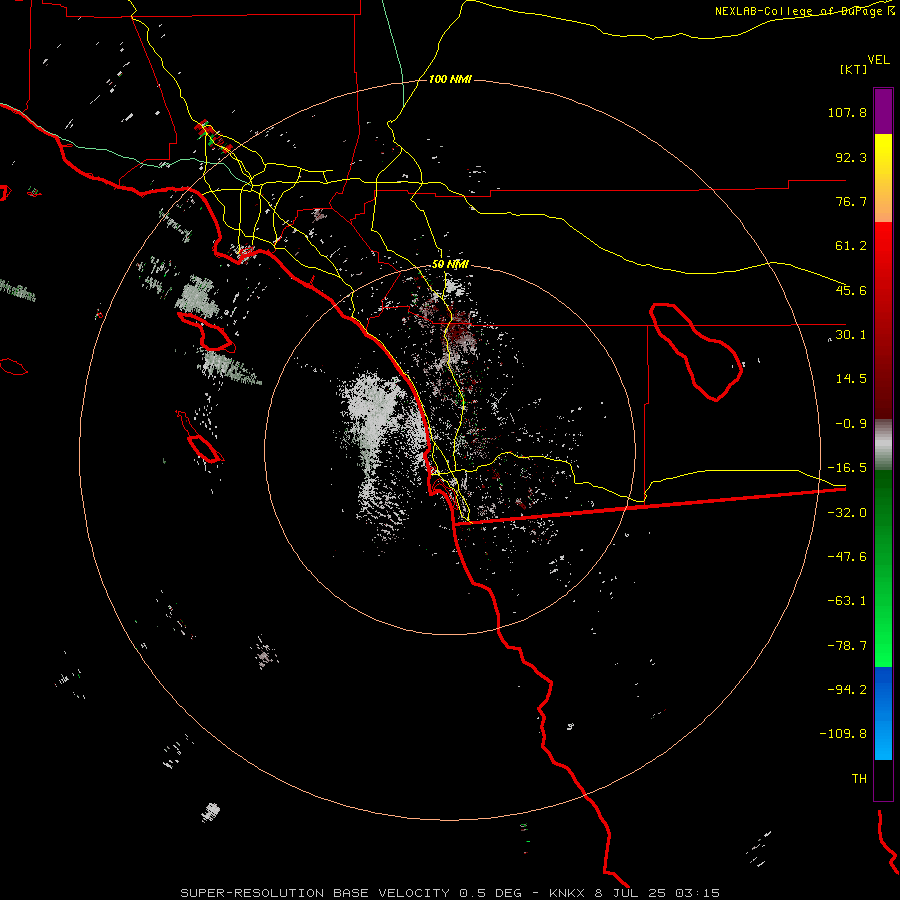Image resolution: width=900 pixels, height=900 pixels.
Task: Click the 8 JUL 25 date in the caption
Action: point(630,893)
